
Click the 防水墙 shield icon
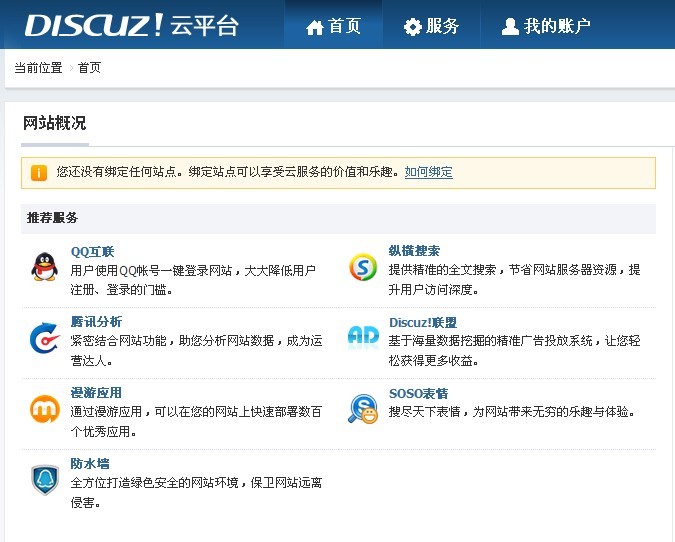tap(45, 480)
